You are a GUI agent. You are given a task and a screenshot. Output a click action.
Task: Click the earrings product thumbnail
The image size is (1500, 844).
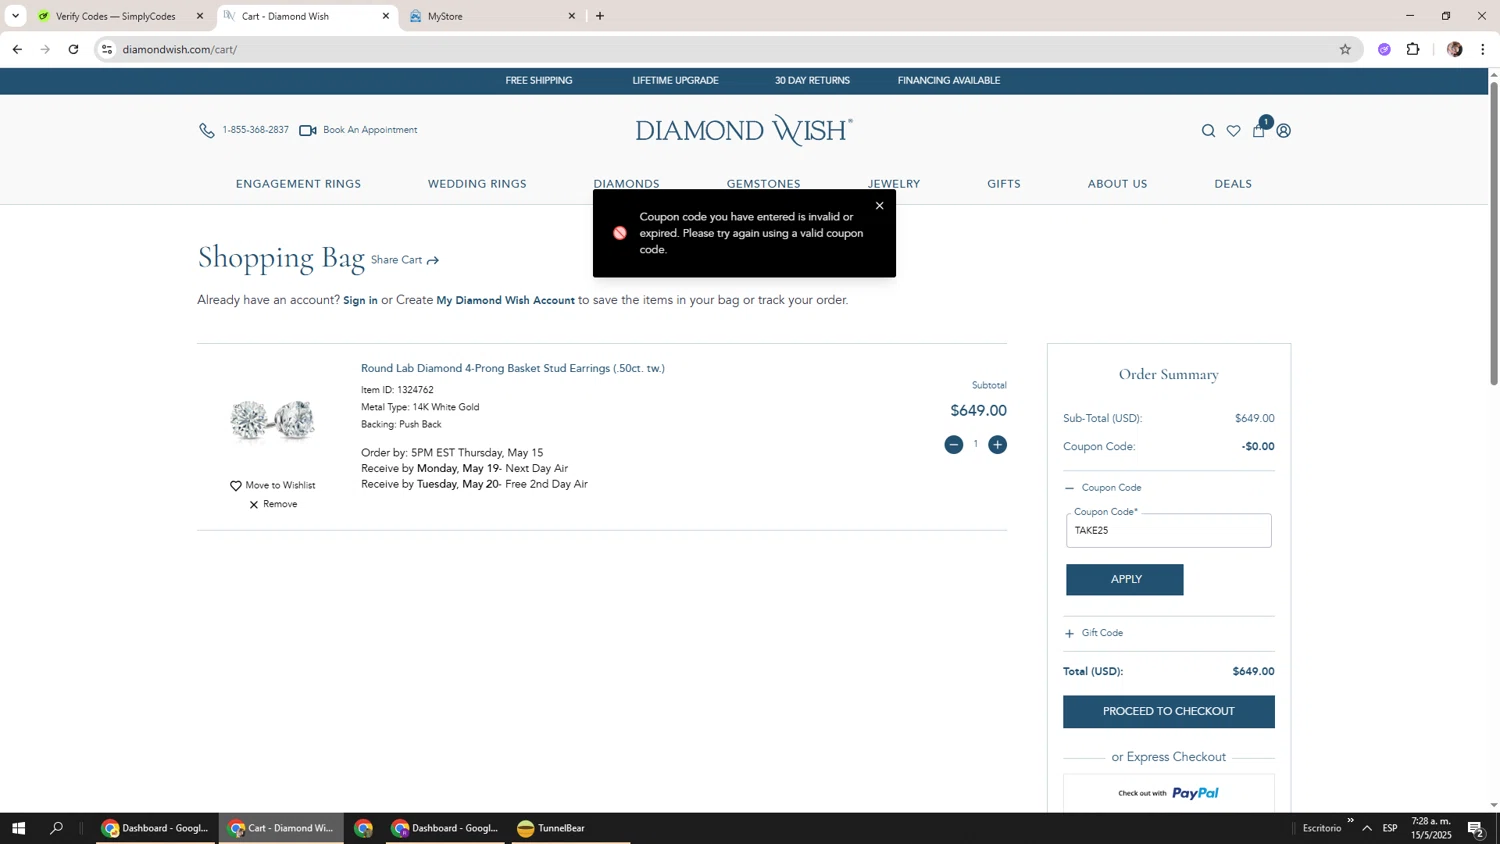click(272, 420)
